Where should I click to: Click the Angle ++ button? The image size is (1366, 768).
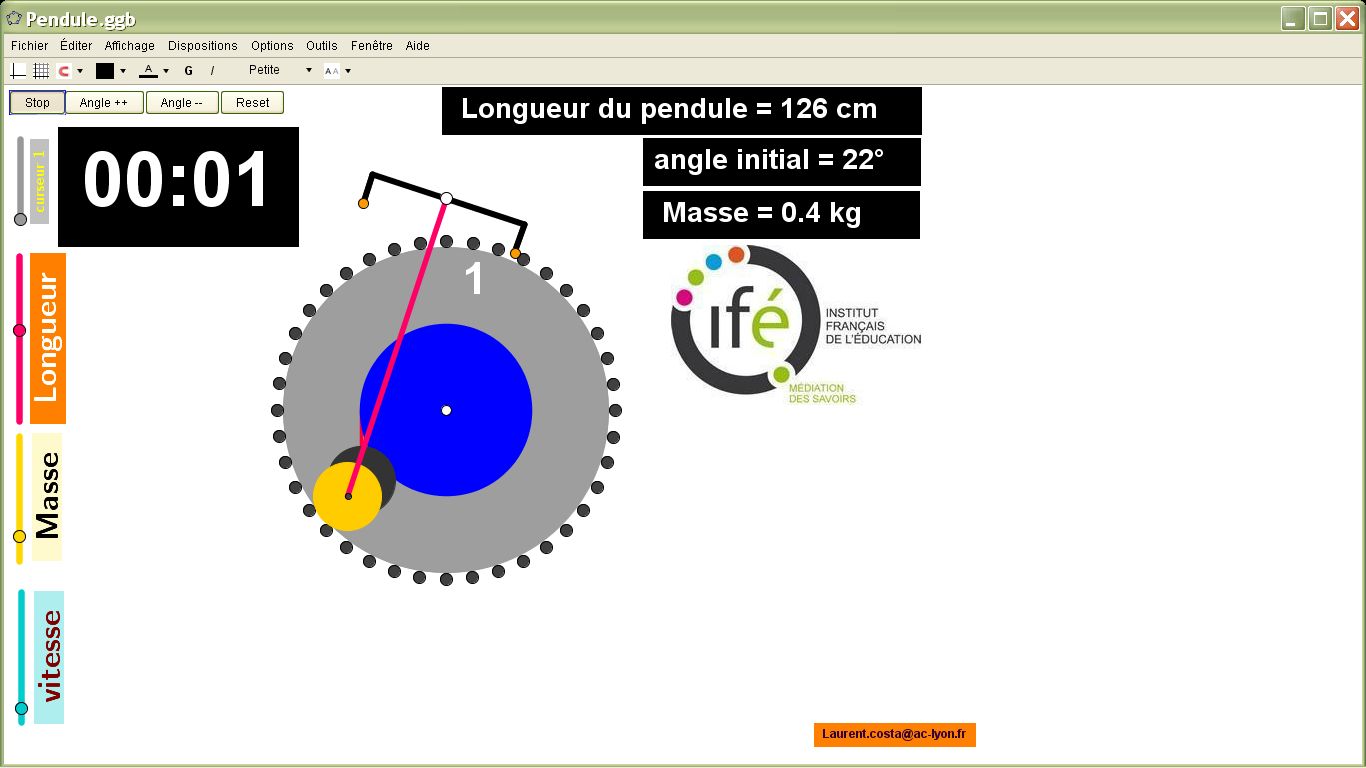coord(104,103)
